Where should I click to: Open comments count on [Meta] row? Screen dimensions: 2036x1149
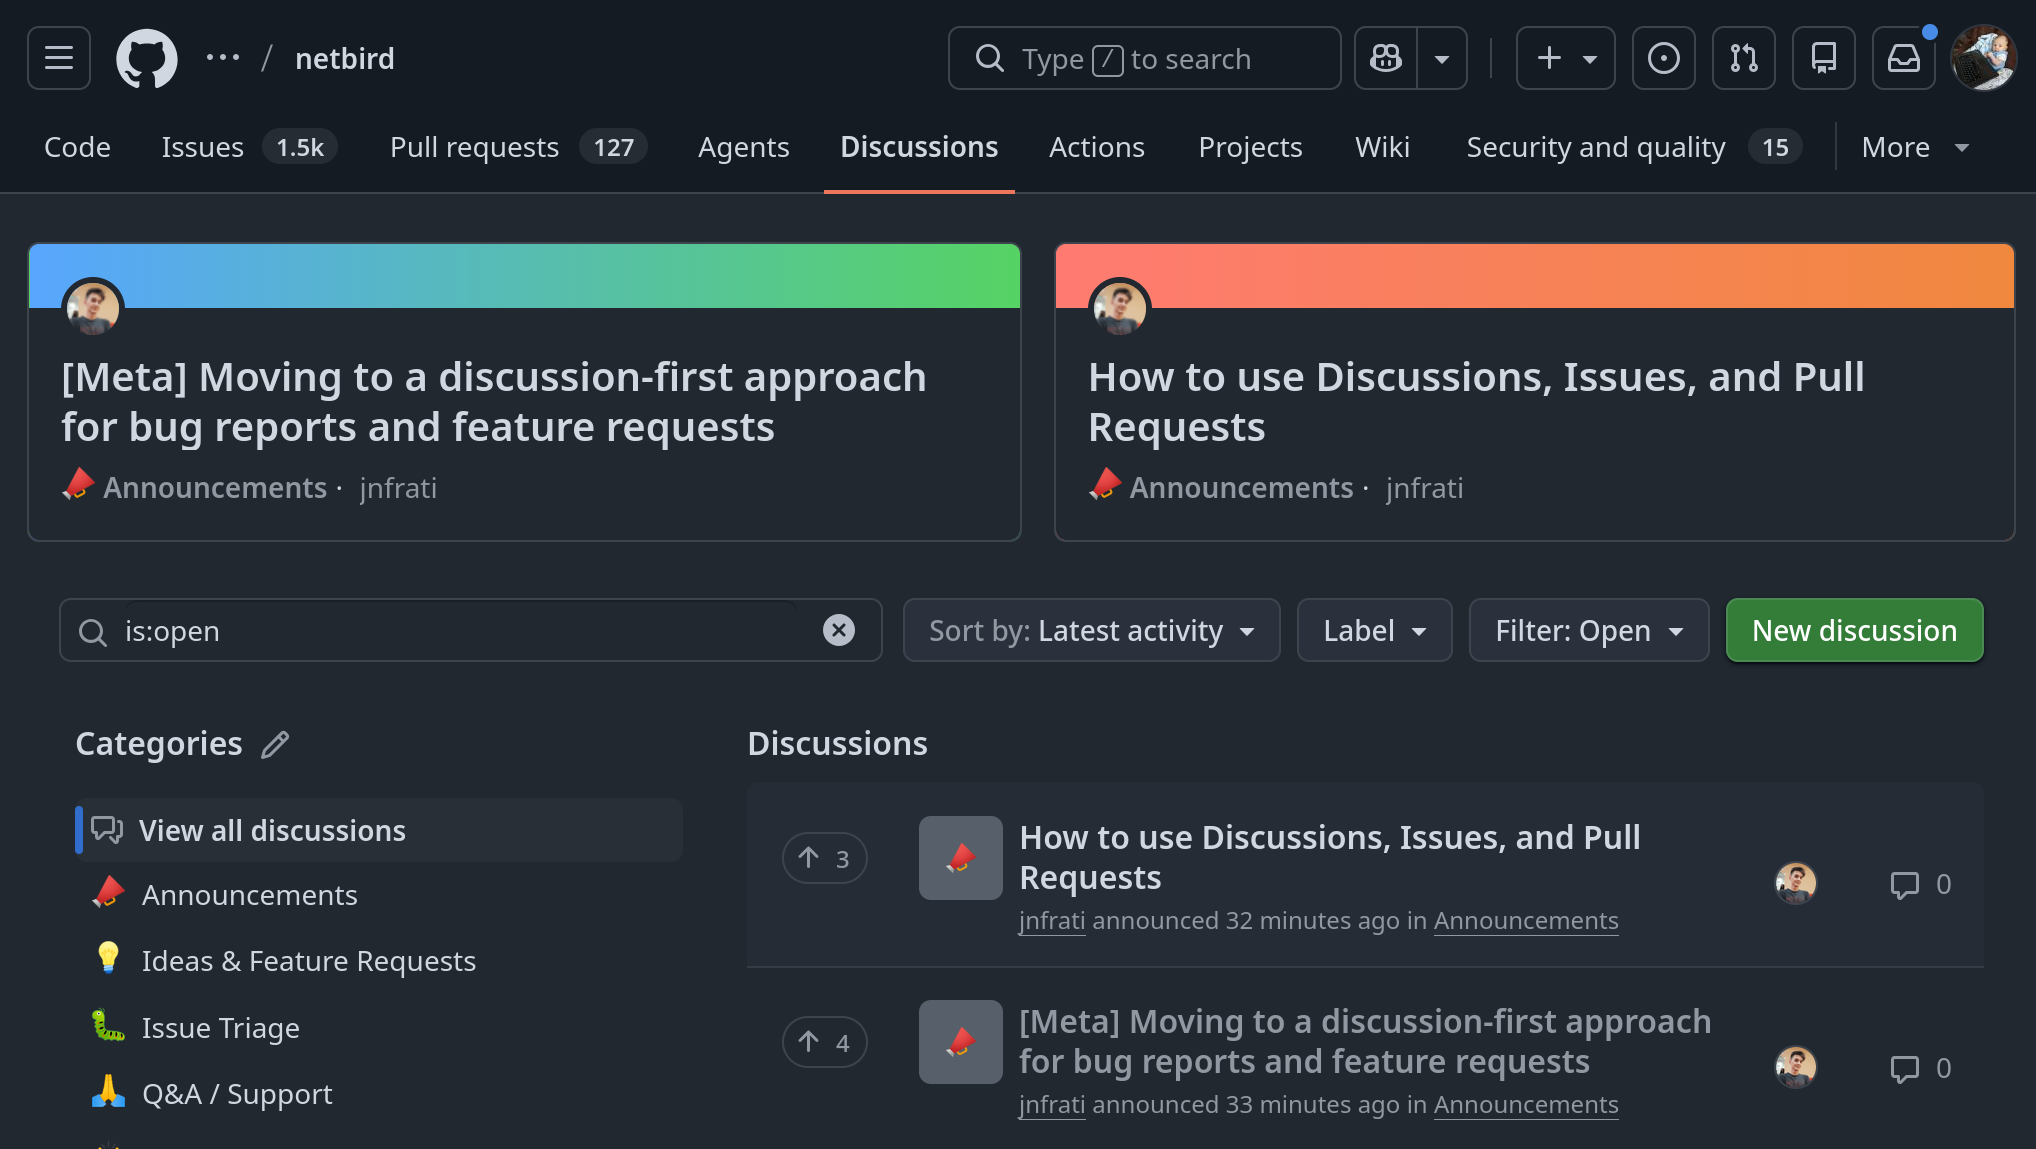pos(1921,1068)
